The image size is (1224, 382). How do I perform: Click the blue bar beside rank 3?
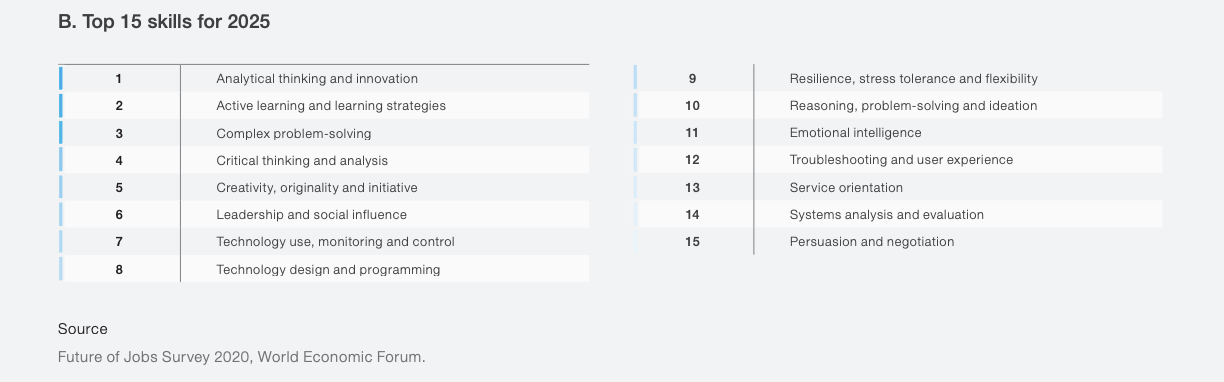click(61, 133)
